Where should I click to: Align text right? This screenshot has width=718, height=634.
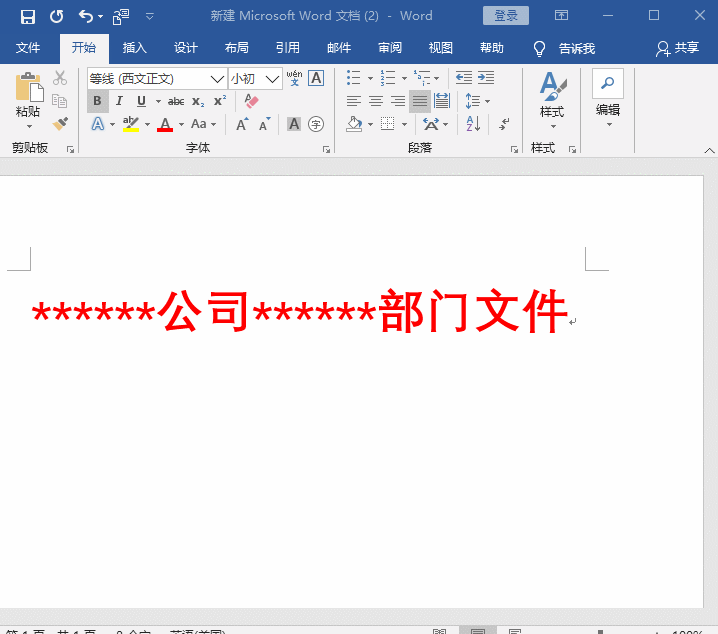click(397, 101)
